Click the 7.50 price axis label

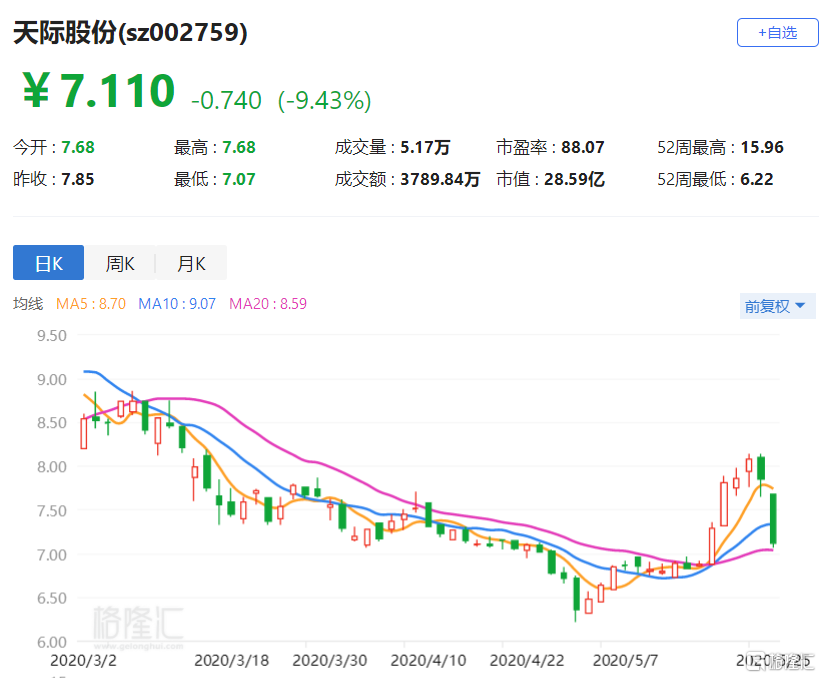click(52, 511)
